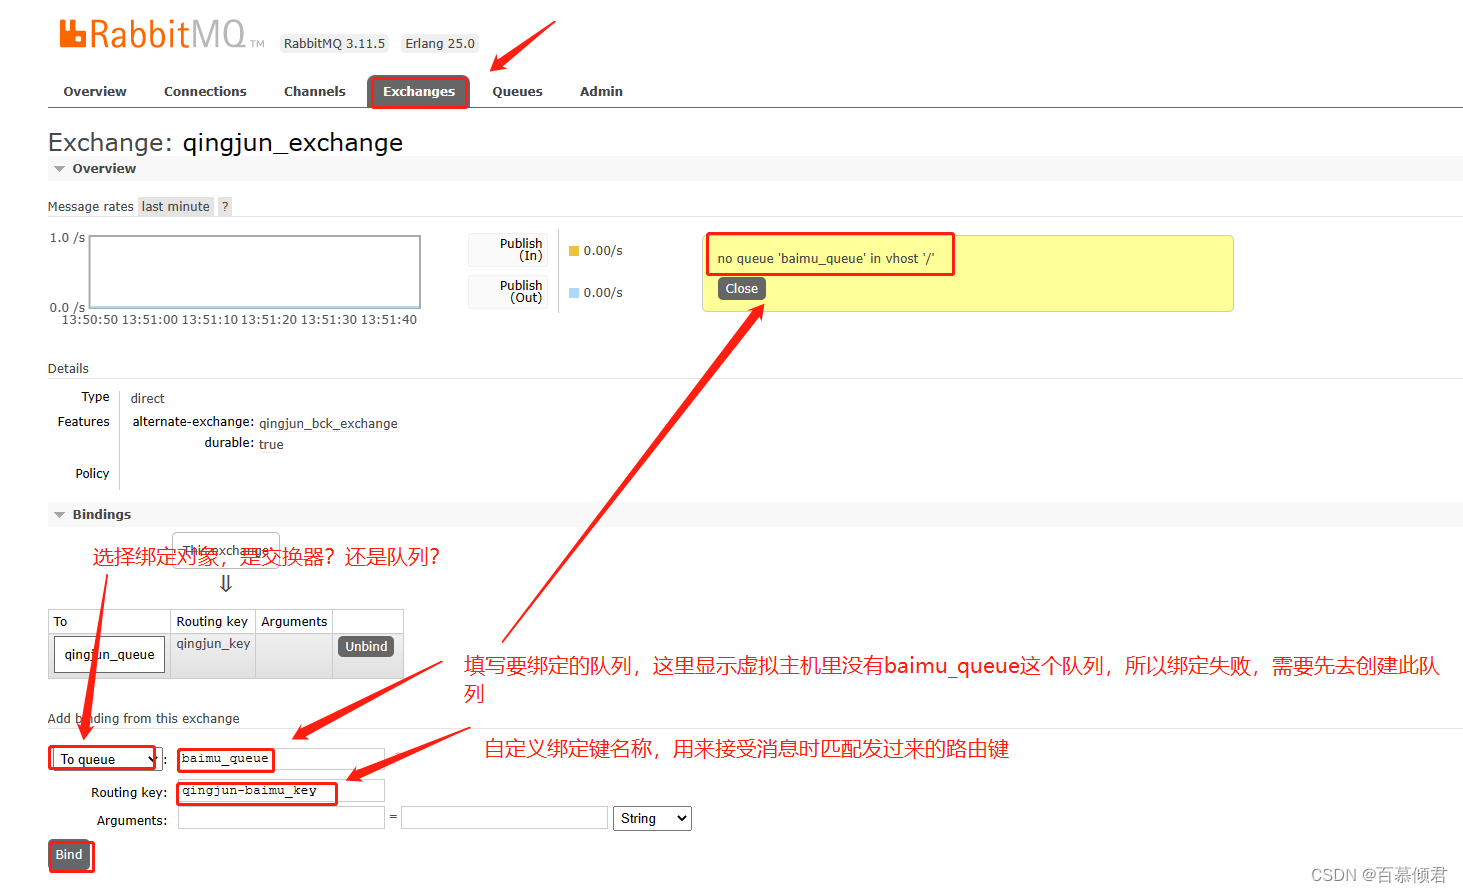
Task: Select the 'qingjun_bck_exchange' alternate-exchange value
Action: (328, 423)
